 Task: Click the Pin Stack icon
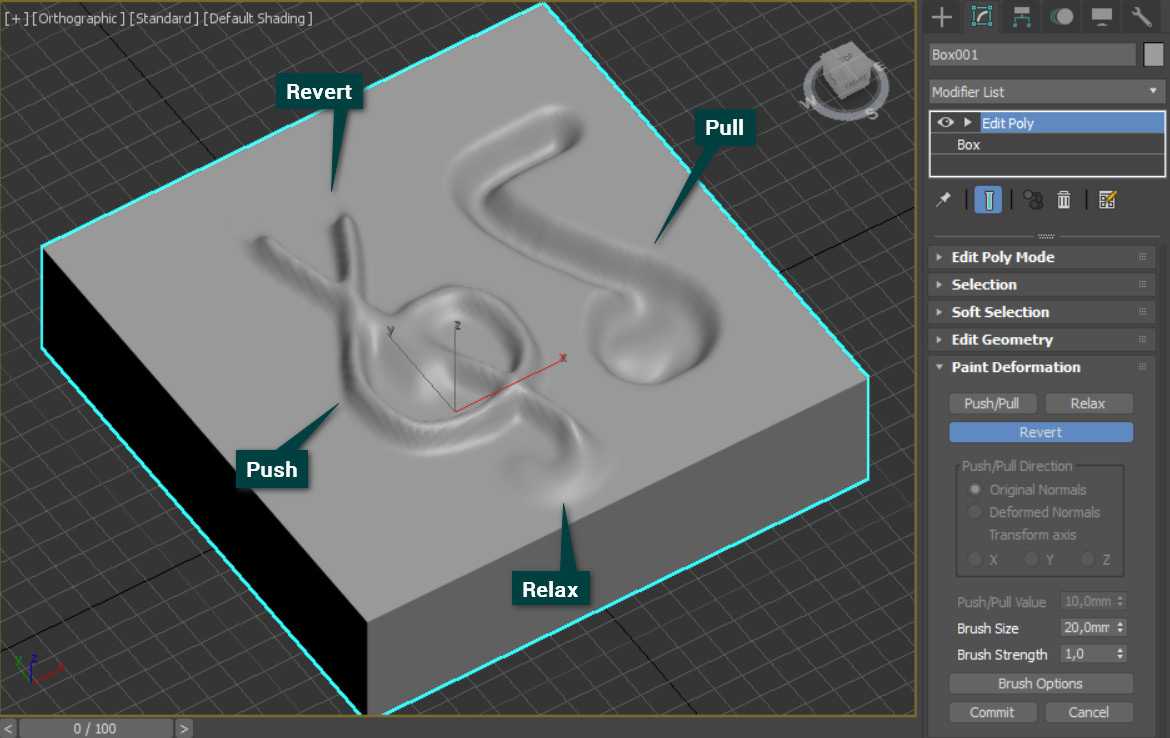(x=943, y=200)
